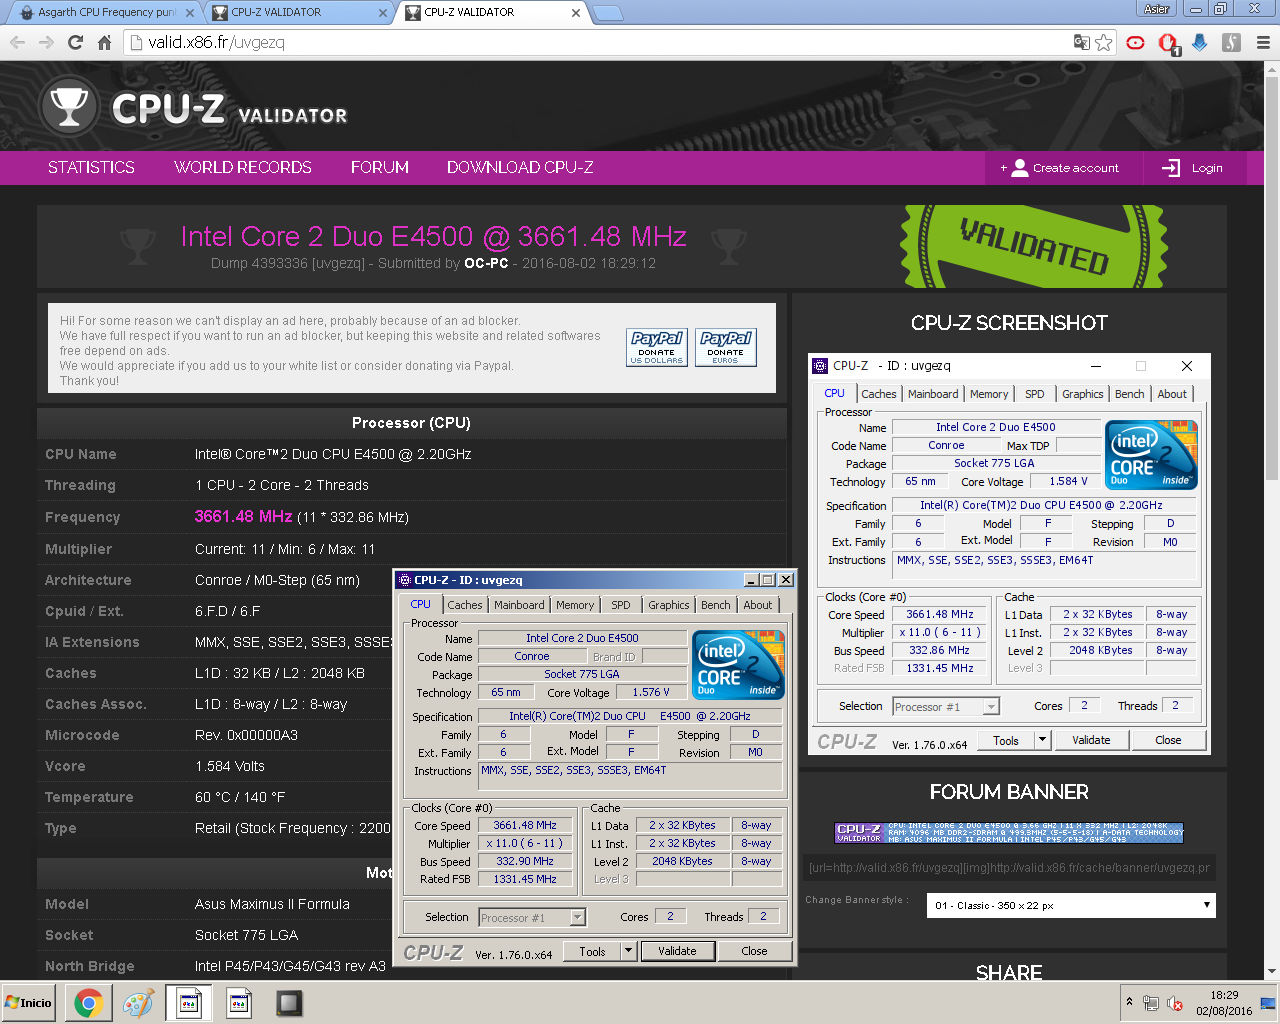Click the PayPal Donate Euros button
This screenshot has height=1024, width=1280.
tap(726, 347)
